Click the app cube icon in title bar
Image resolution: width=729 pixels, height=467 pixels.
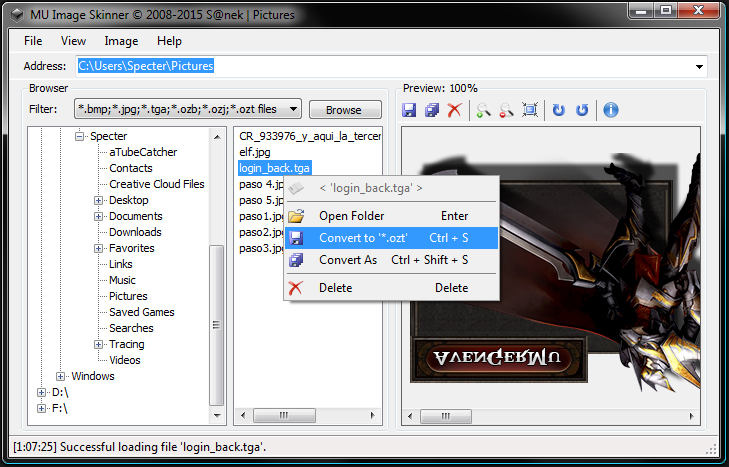[x=18, y=15]
